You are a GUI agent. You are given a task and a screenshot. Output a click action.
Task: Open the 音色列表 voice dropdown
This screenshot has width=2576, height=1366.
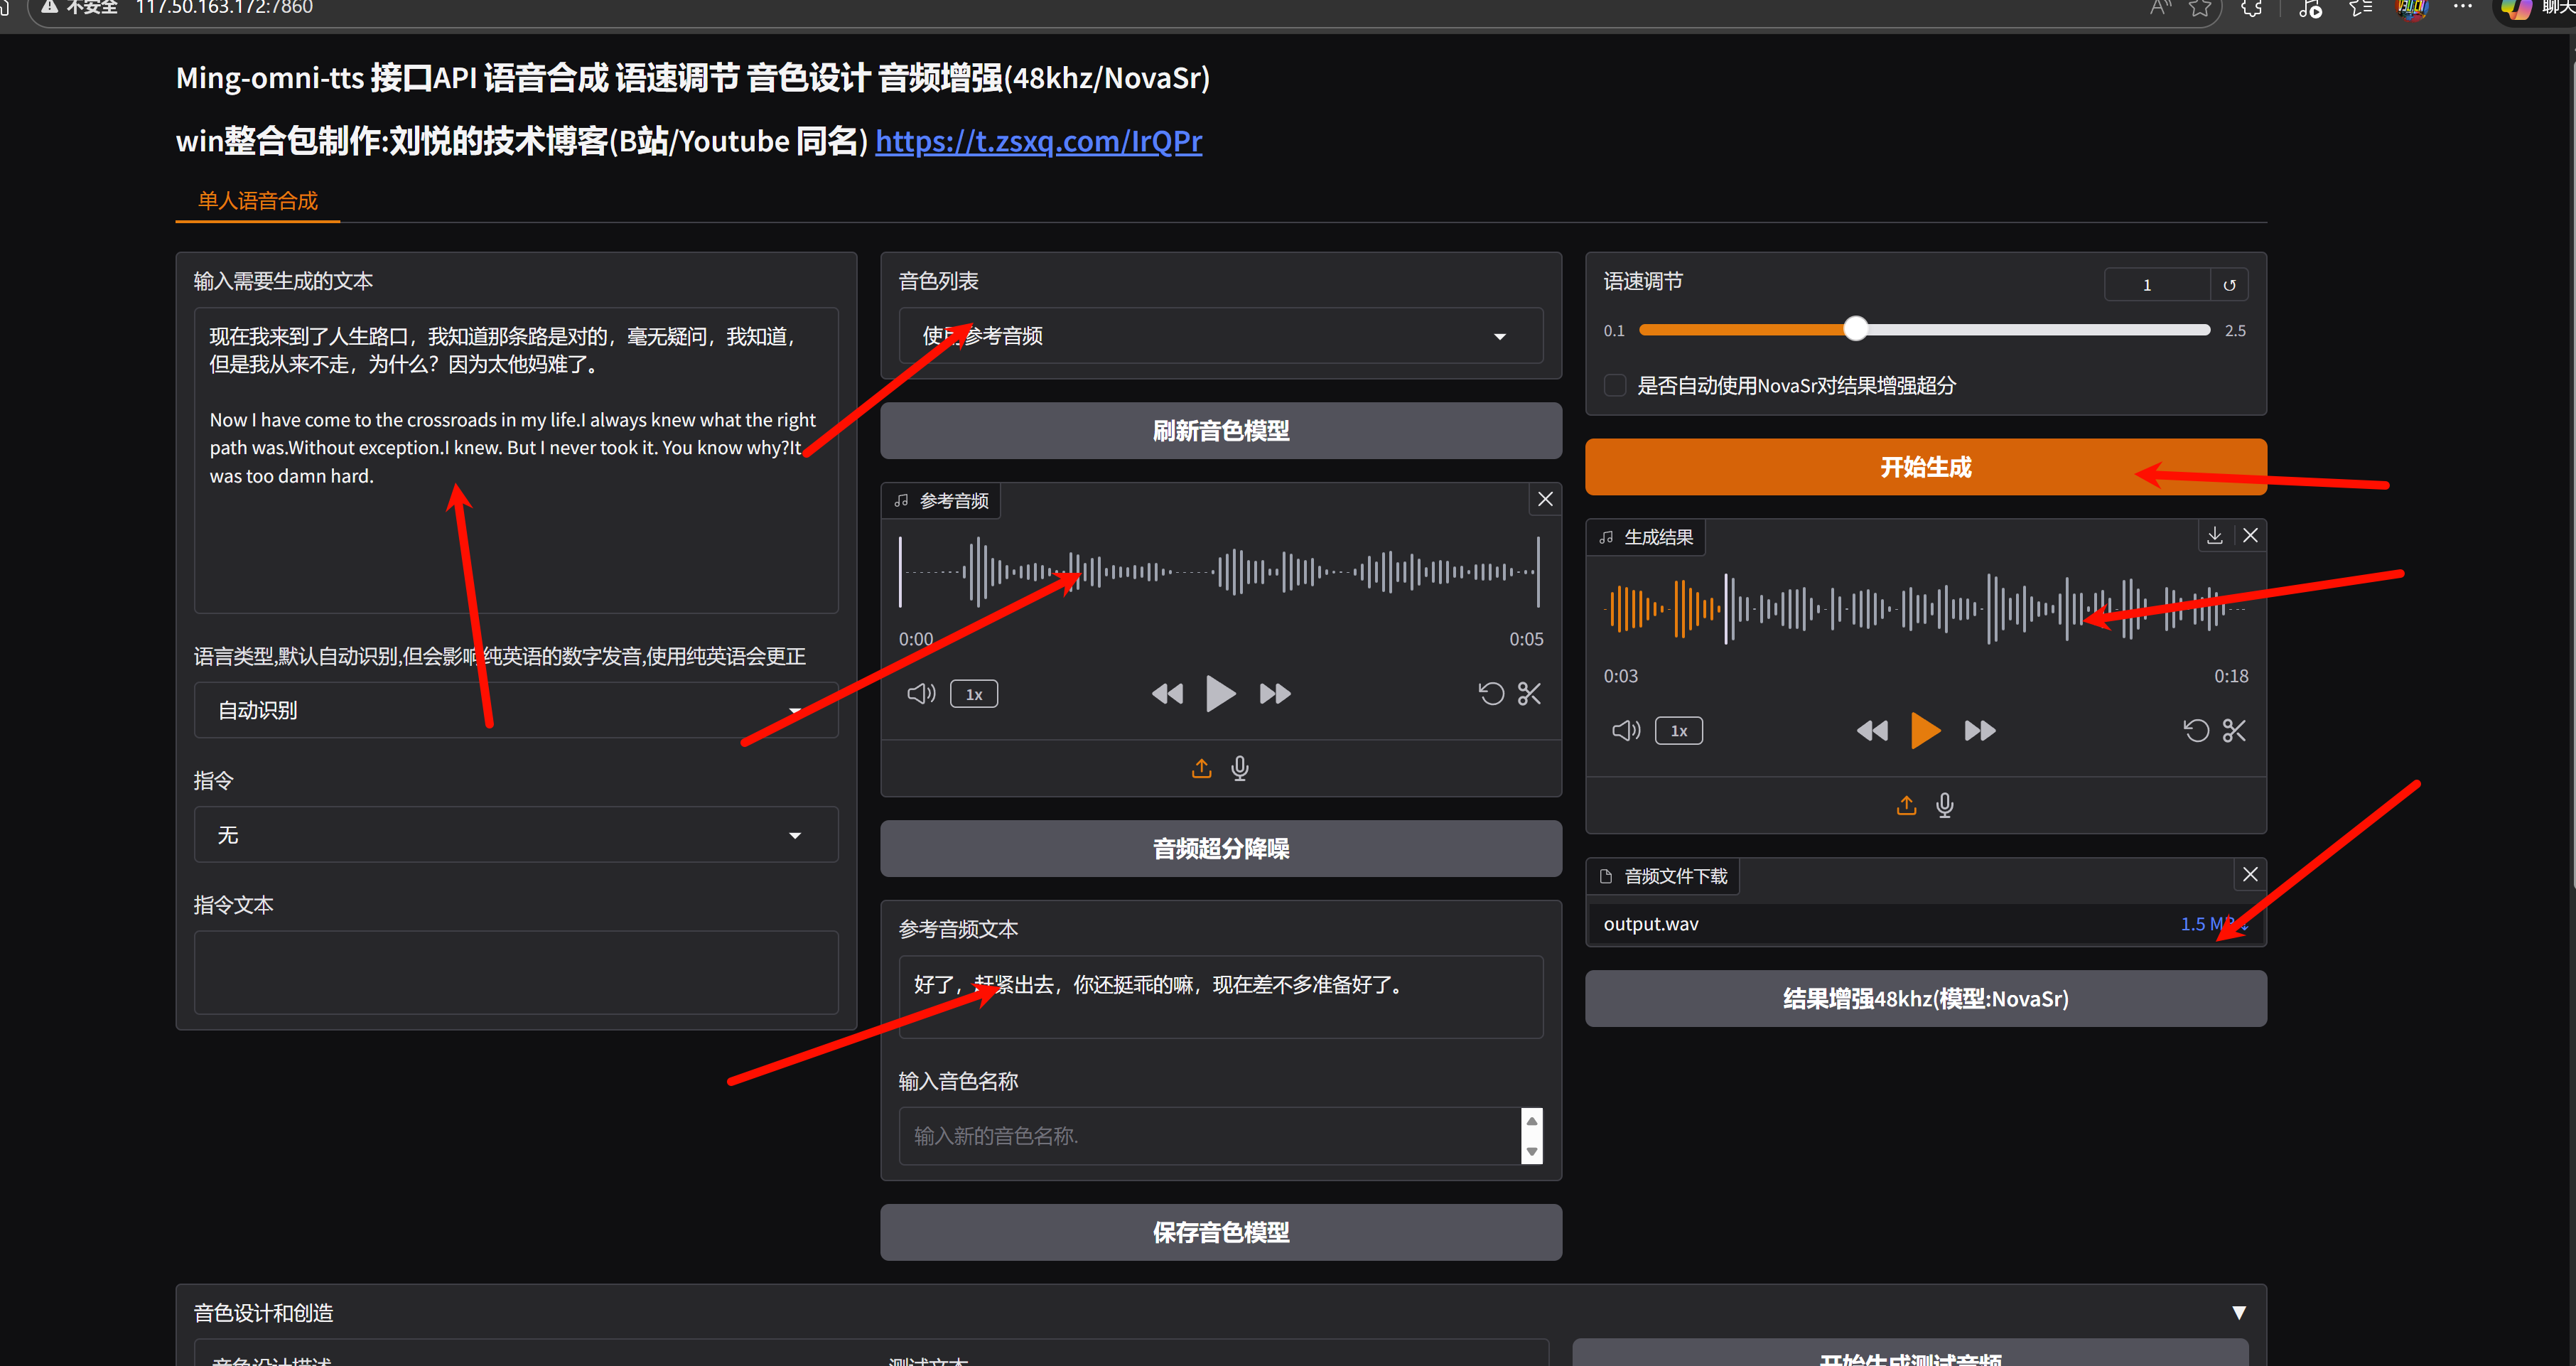[x=1220, y=336]
